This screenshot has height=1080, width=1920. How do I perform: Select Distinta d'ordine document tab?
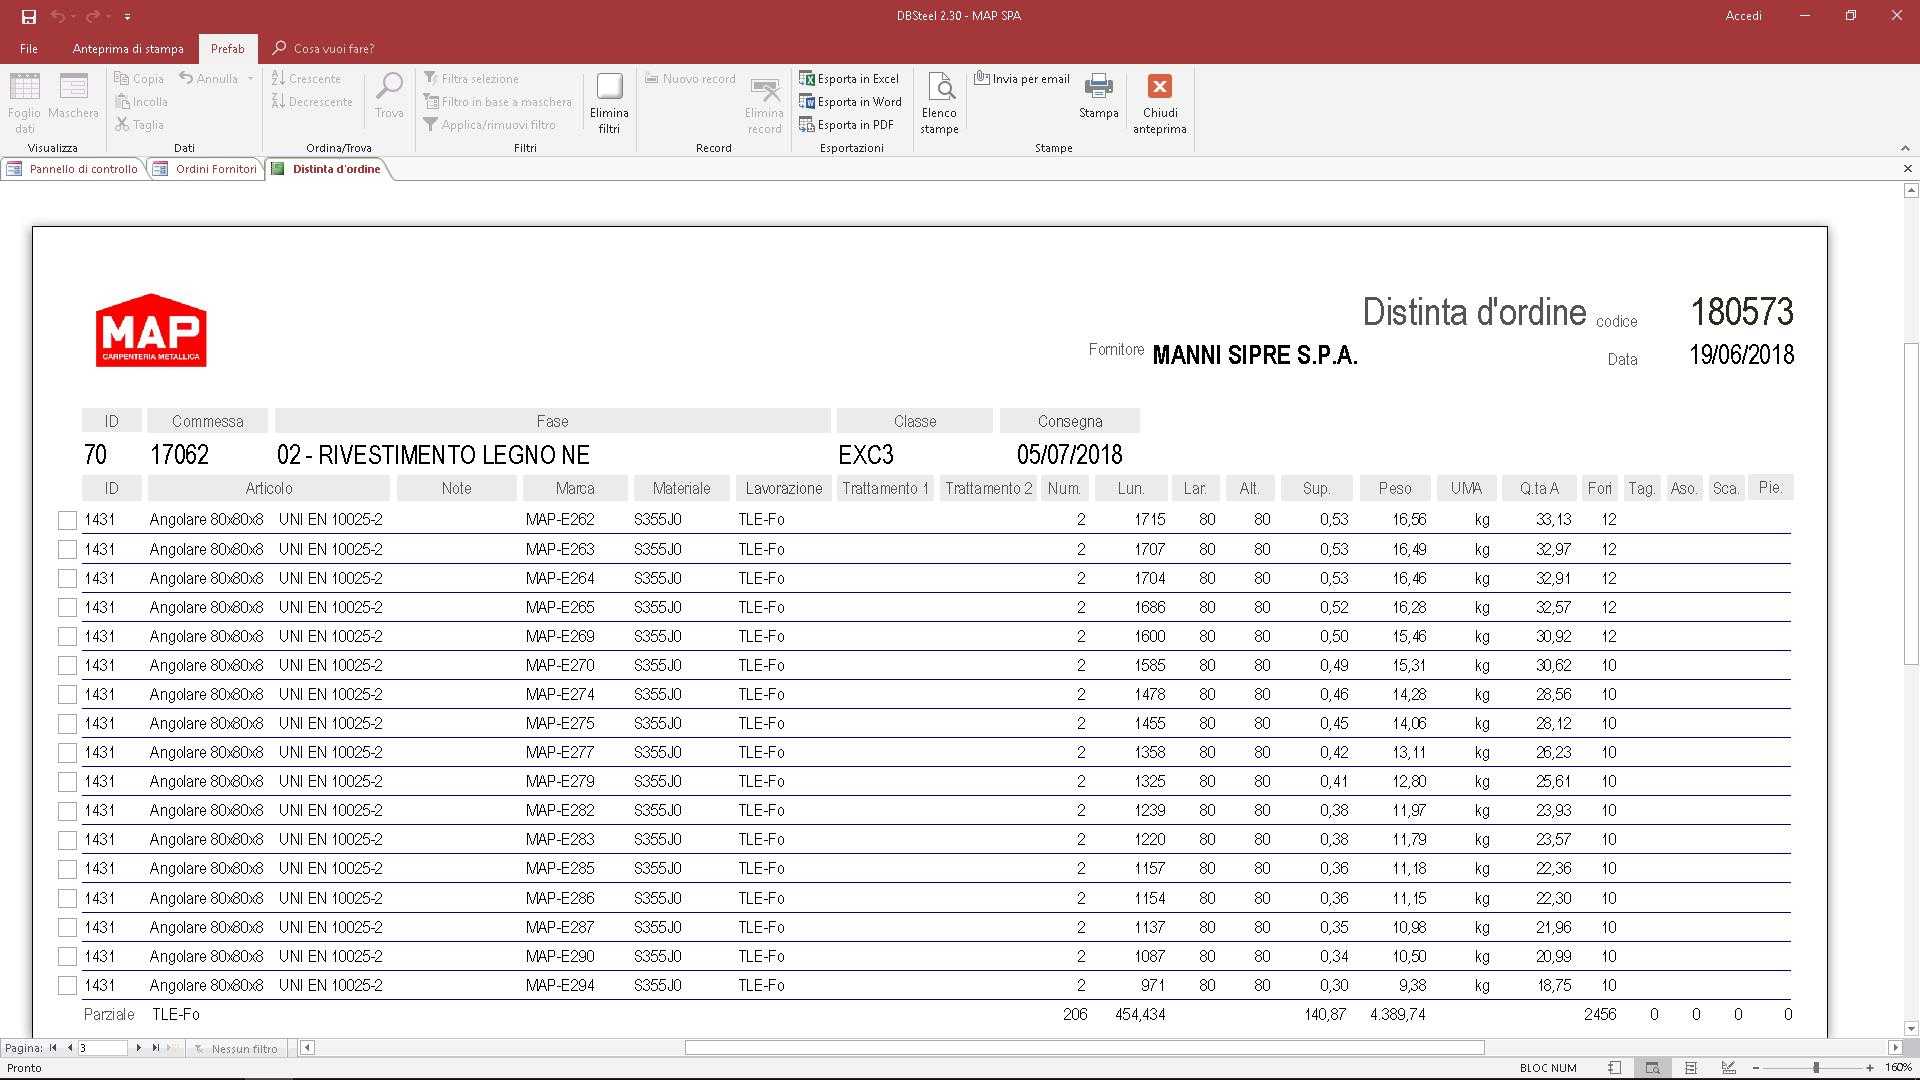coord(327,169)
